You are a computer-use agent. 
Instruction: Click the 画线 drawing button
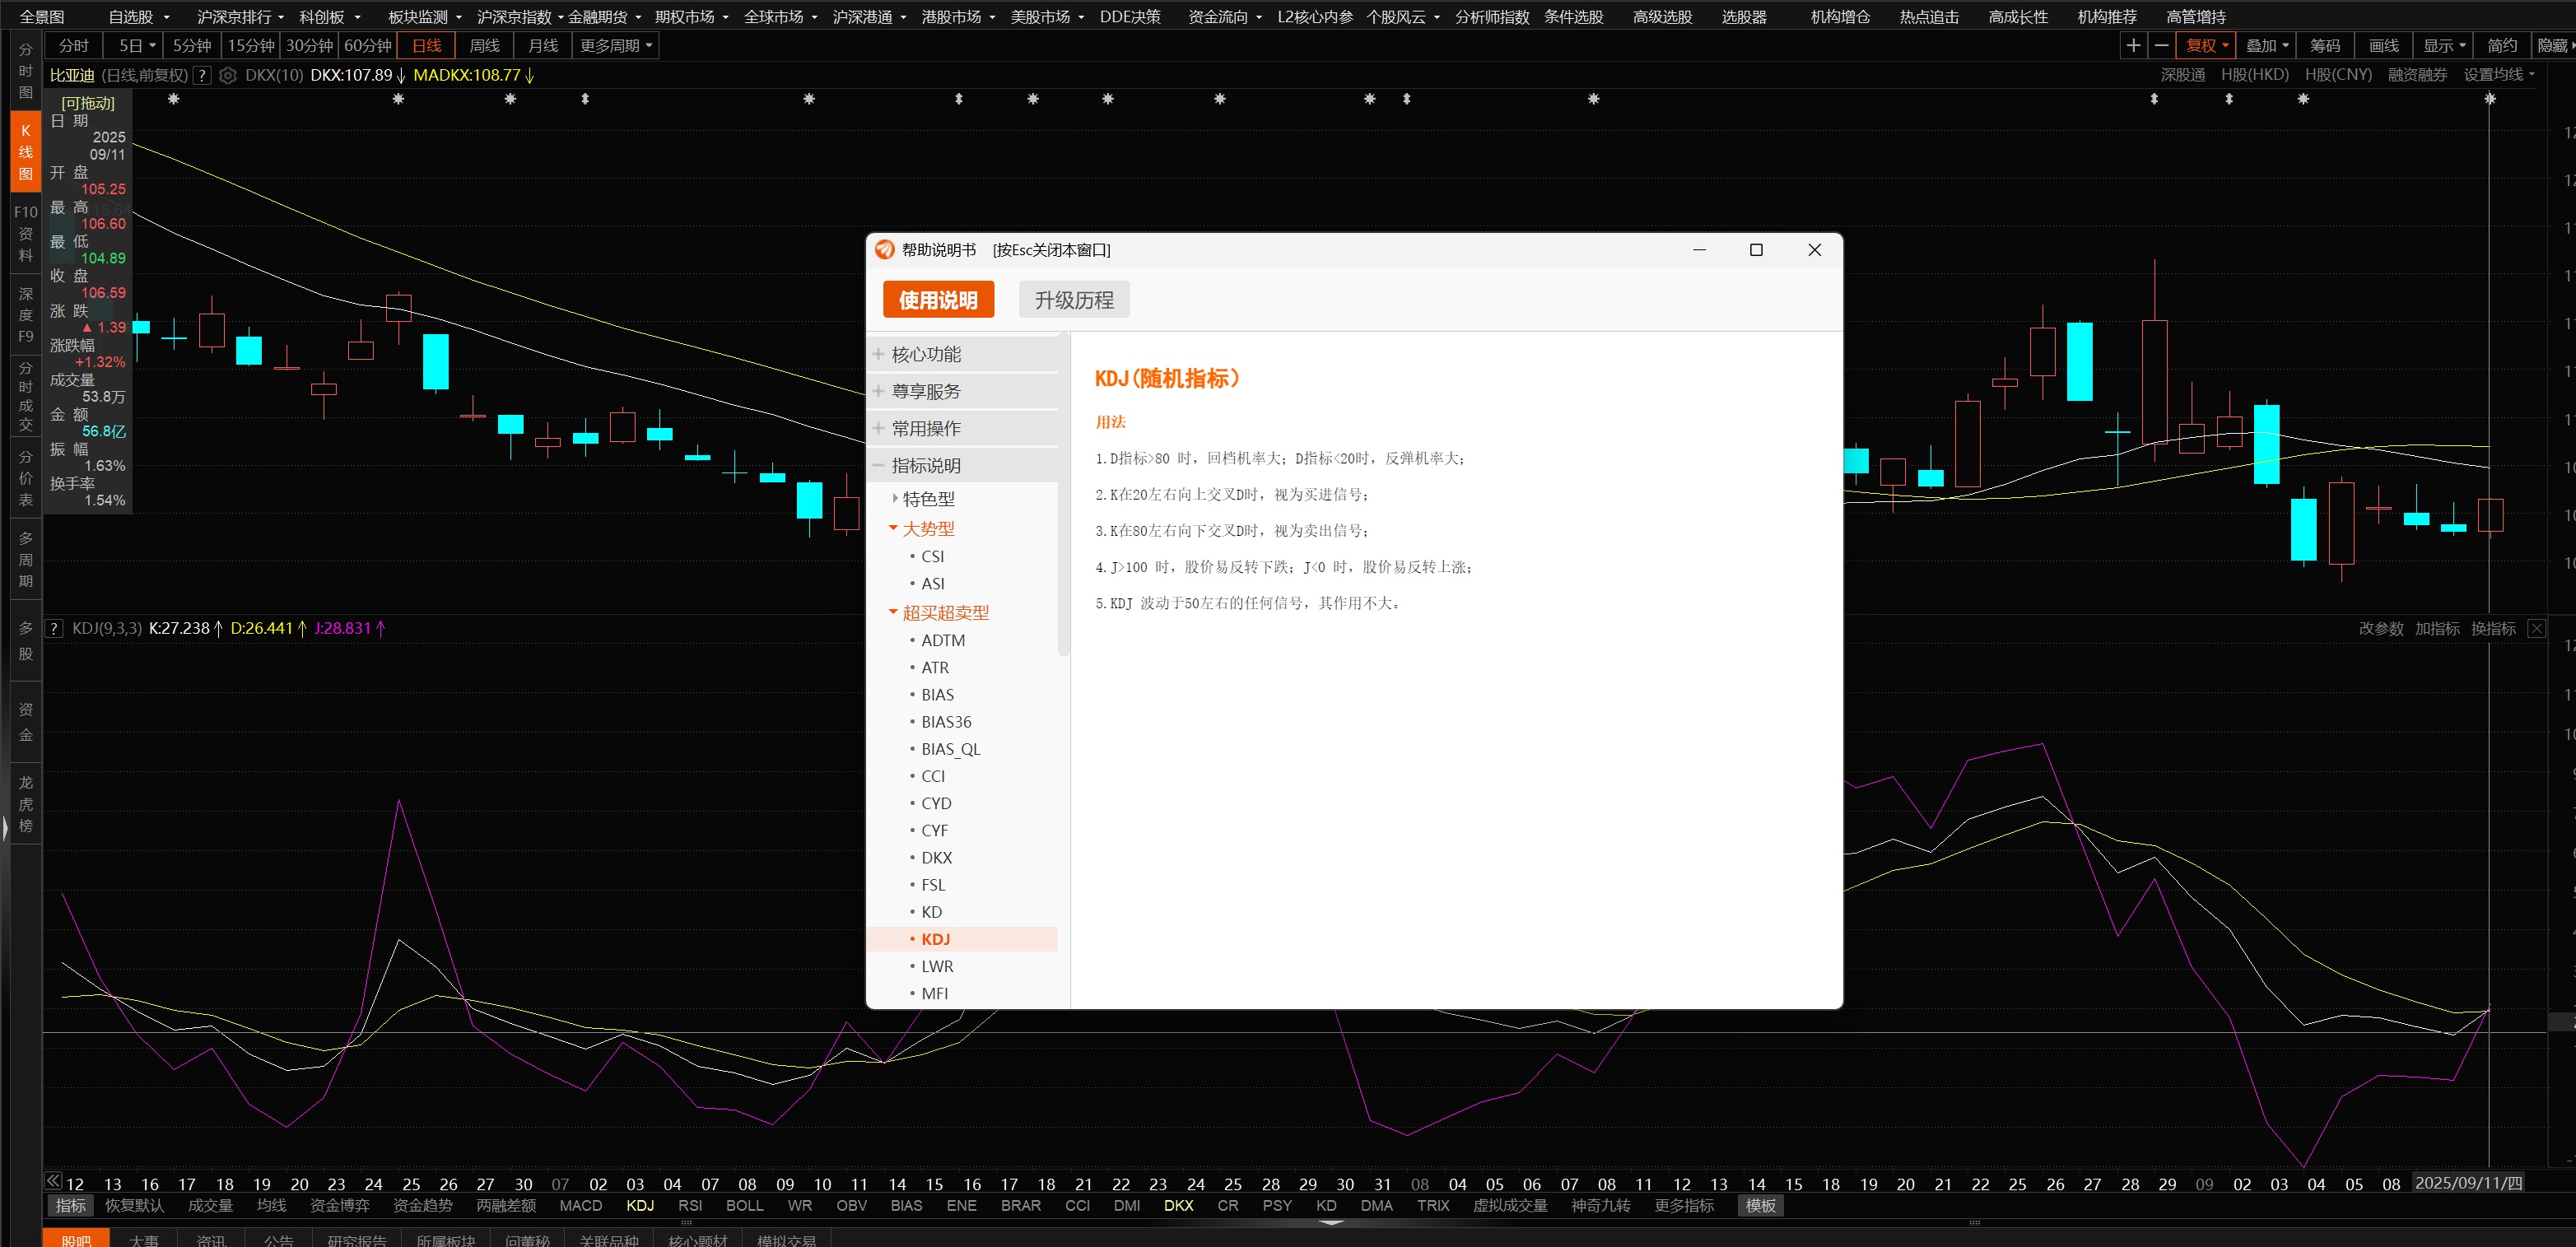click(x=2384, y=46)
